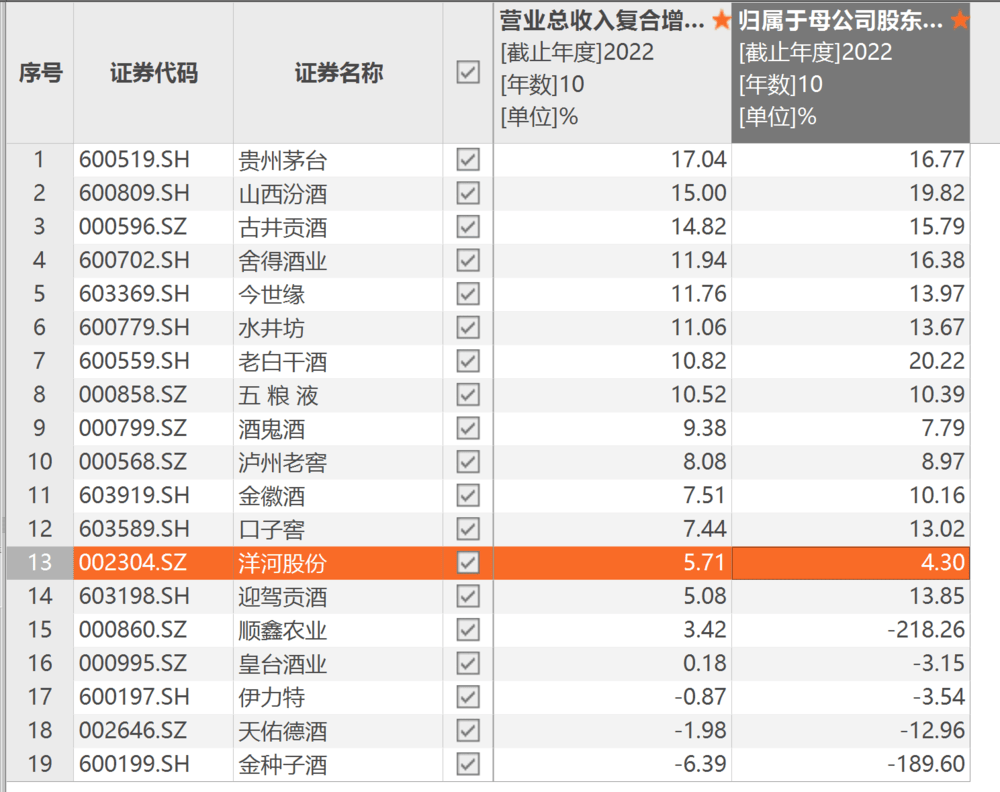Image resolution: width=1000 pixels, height=792 pixels.
Task: Select the net profit value 20.22
Action: click(937, 361)
